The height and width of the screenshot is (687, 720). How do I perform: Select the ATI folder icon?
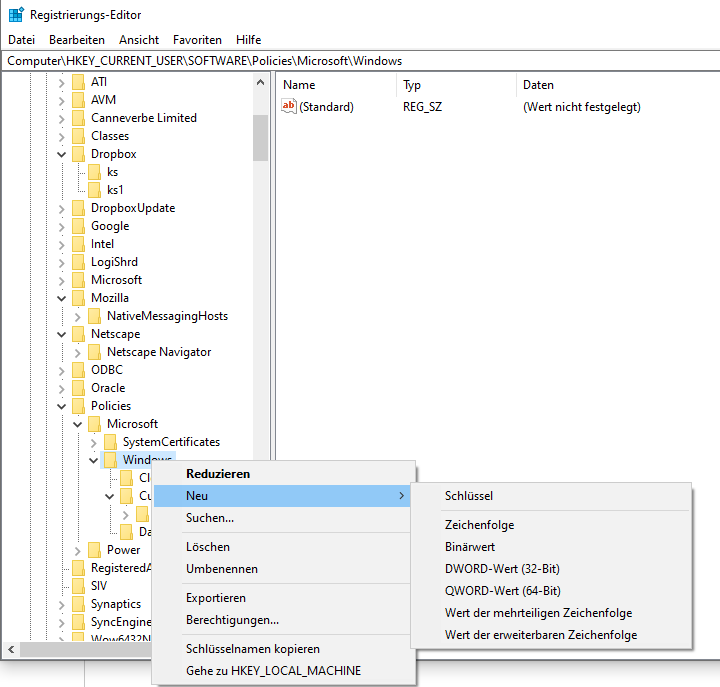(79, 82)
